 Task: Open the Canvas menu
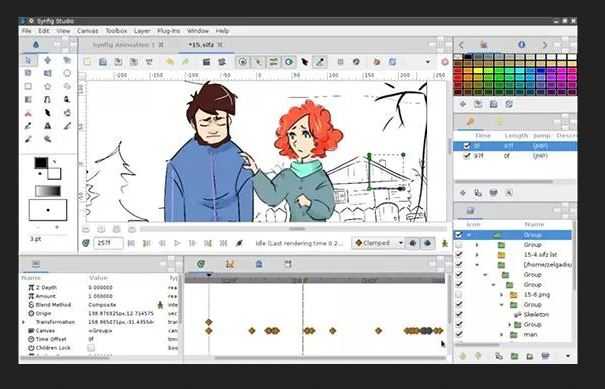(88, 31)
